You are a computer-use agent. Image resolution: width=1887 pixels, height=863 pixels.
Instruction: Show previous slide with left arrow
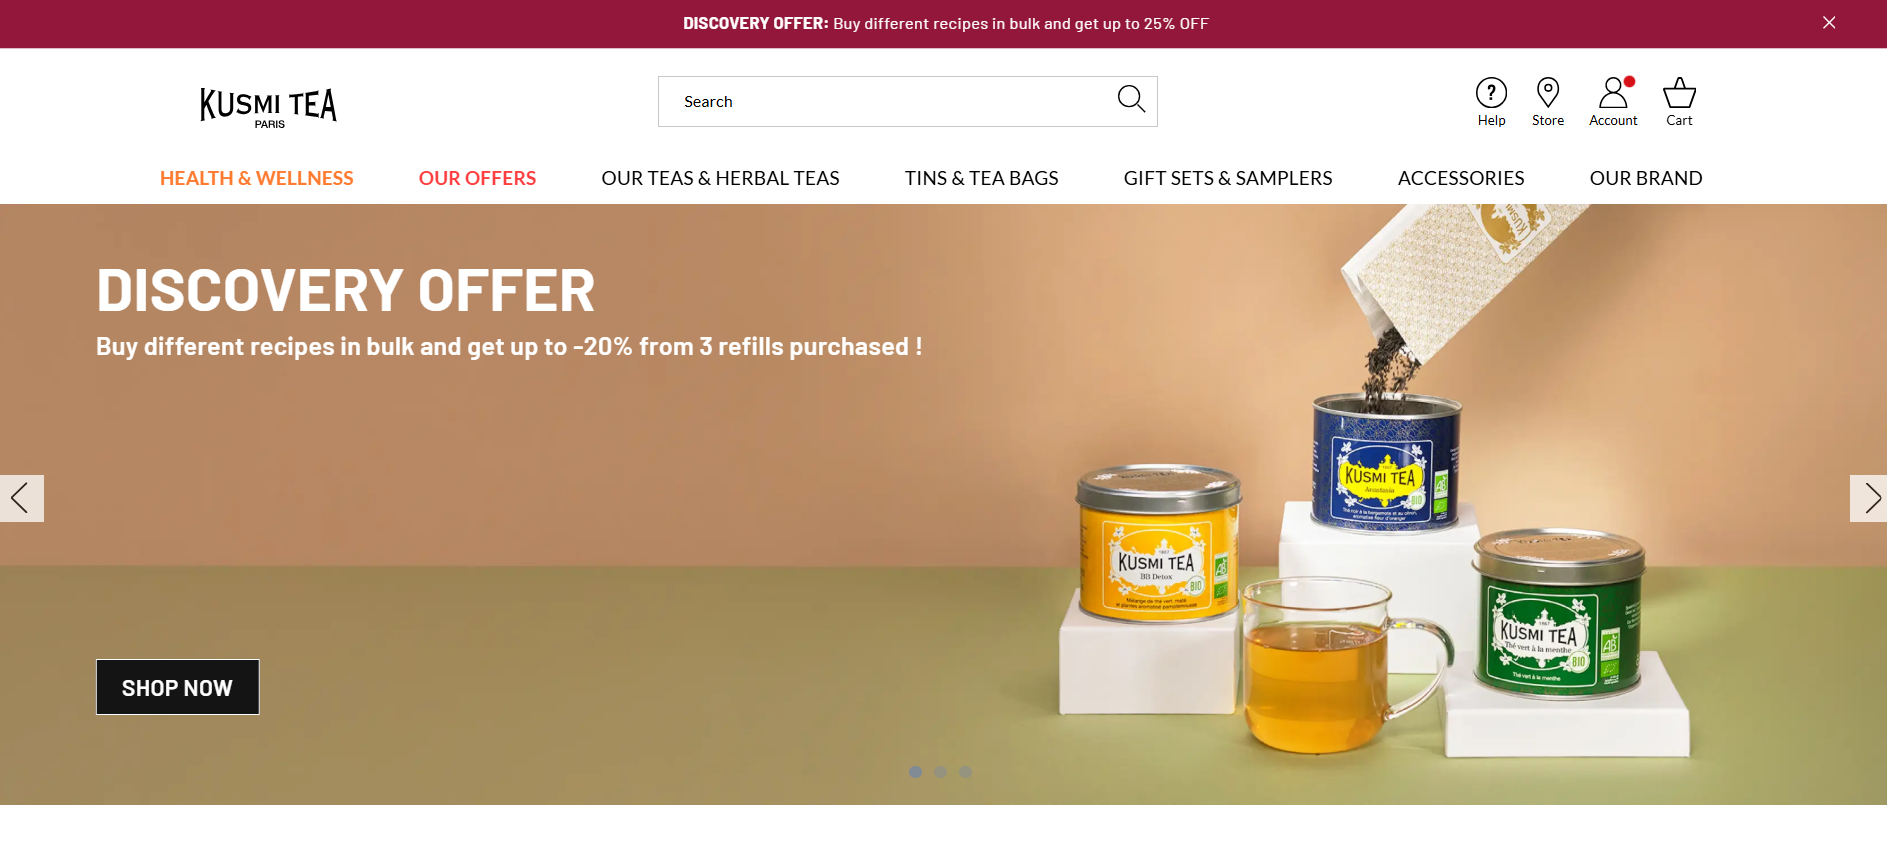[x=21, y=498]
